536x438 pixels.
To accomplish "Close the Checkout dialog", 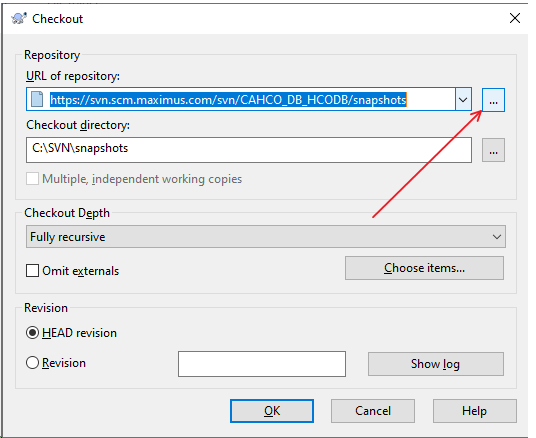I will click(515, 18).
